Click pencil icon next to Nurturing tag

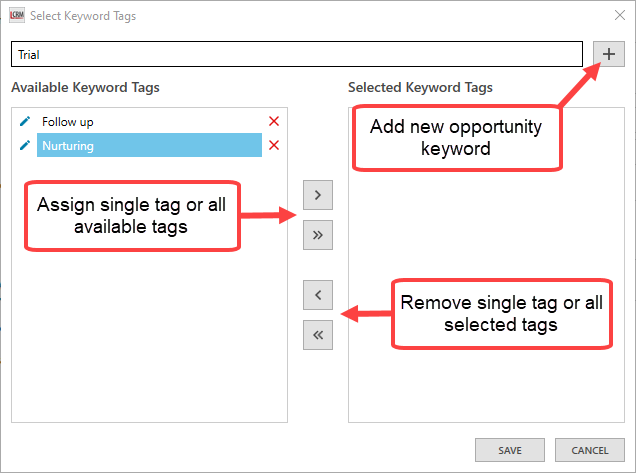pos(26,145)
